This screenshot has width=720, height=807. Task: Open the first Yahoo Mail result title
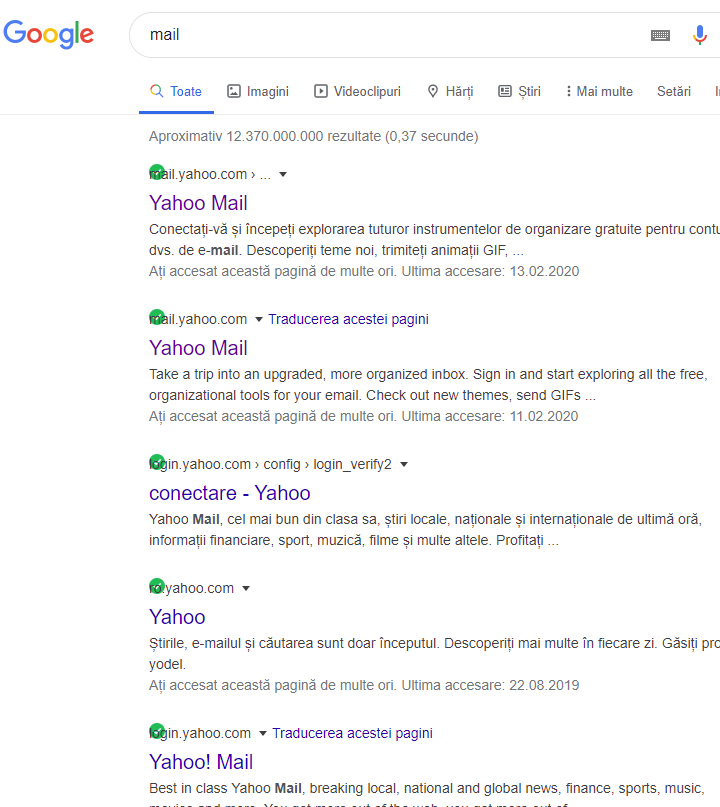[198, 203]
